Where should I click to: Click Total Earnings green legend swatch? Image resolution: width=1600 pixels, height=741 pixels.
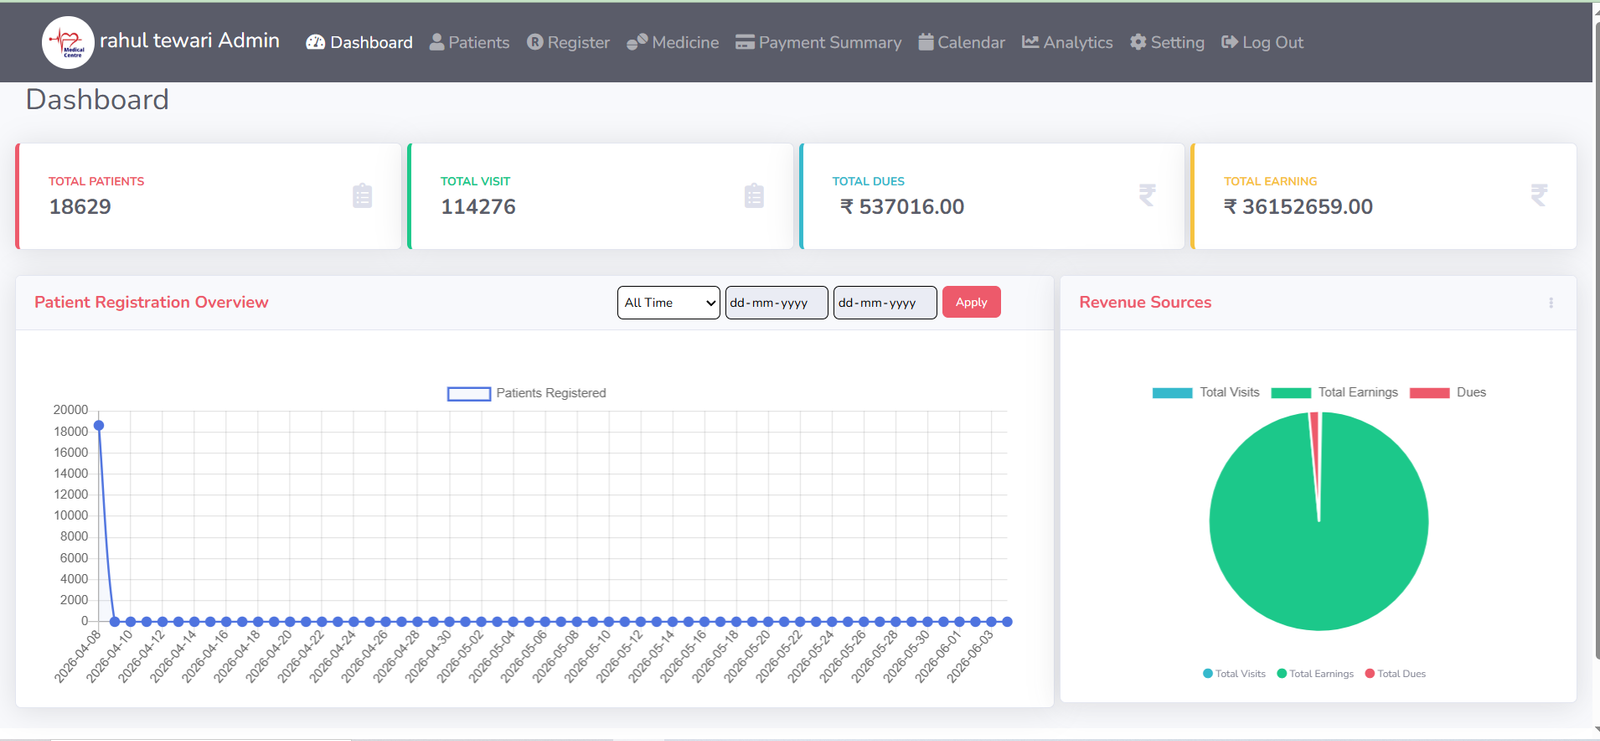1291,393
